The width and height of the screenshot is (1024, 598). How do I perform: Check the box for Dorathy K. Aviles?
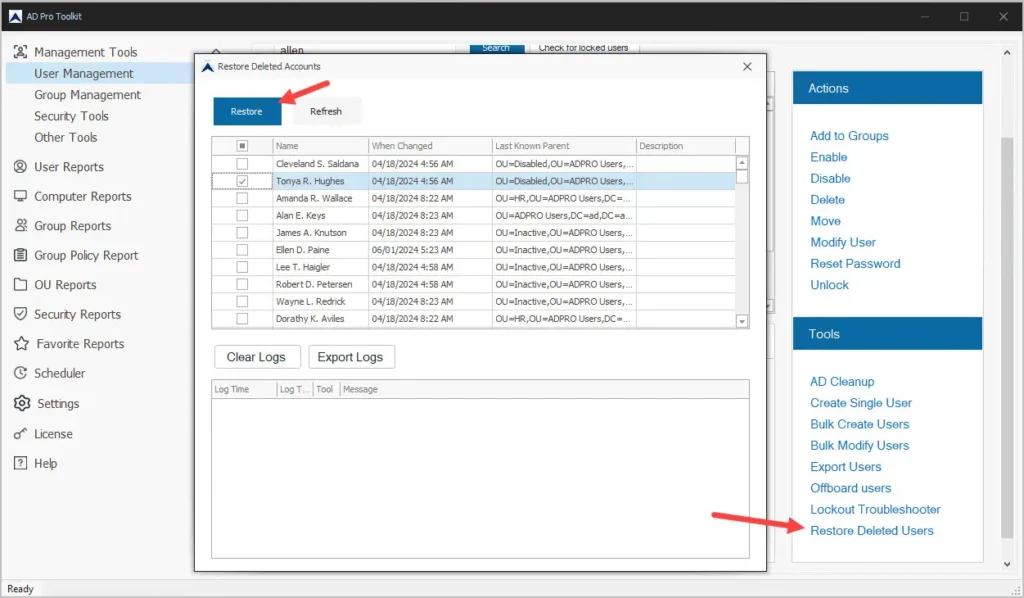click(242, 319)
